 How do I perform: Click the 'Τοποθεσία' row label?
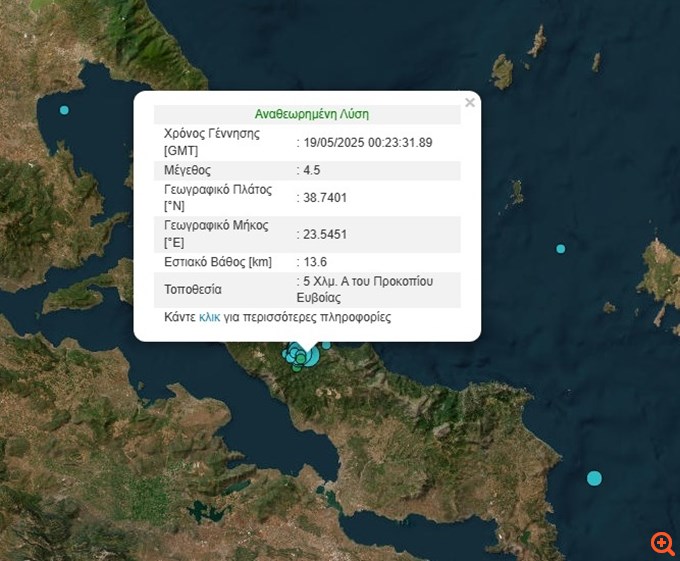pyautogui.click(x=191, y=290)
